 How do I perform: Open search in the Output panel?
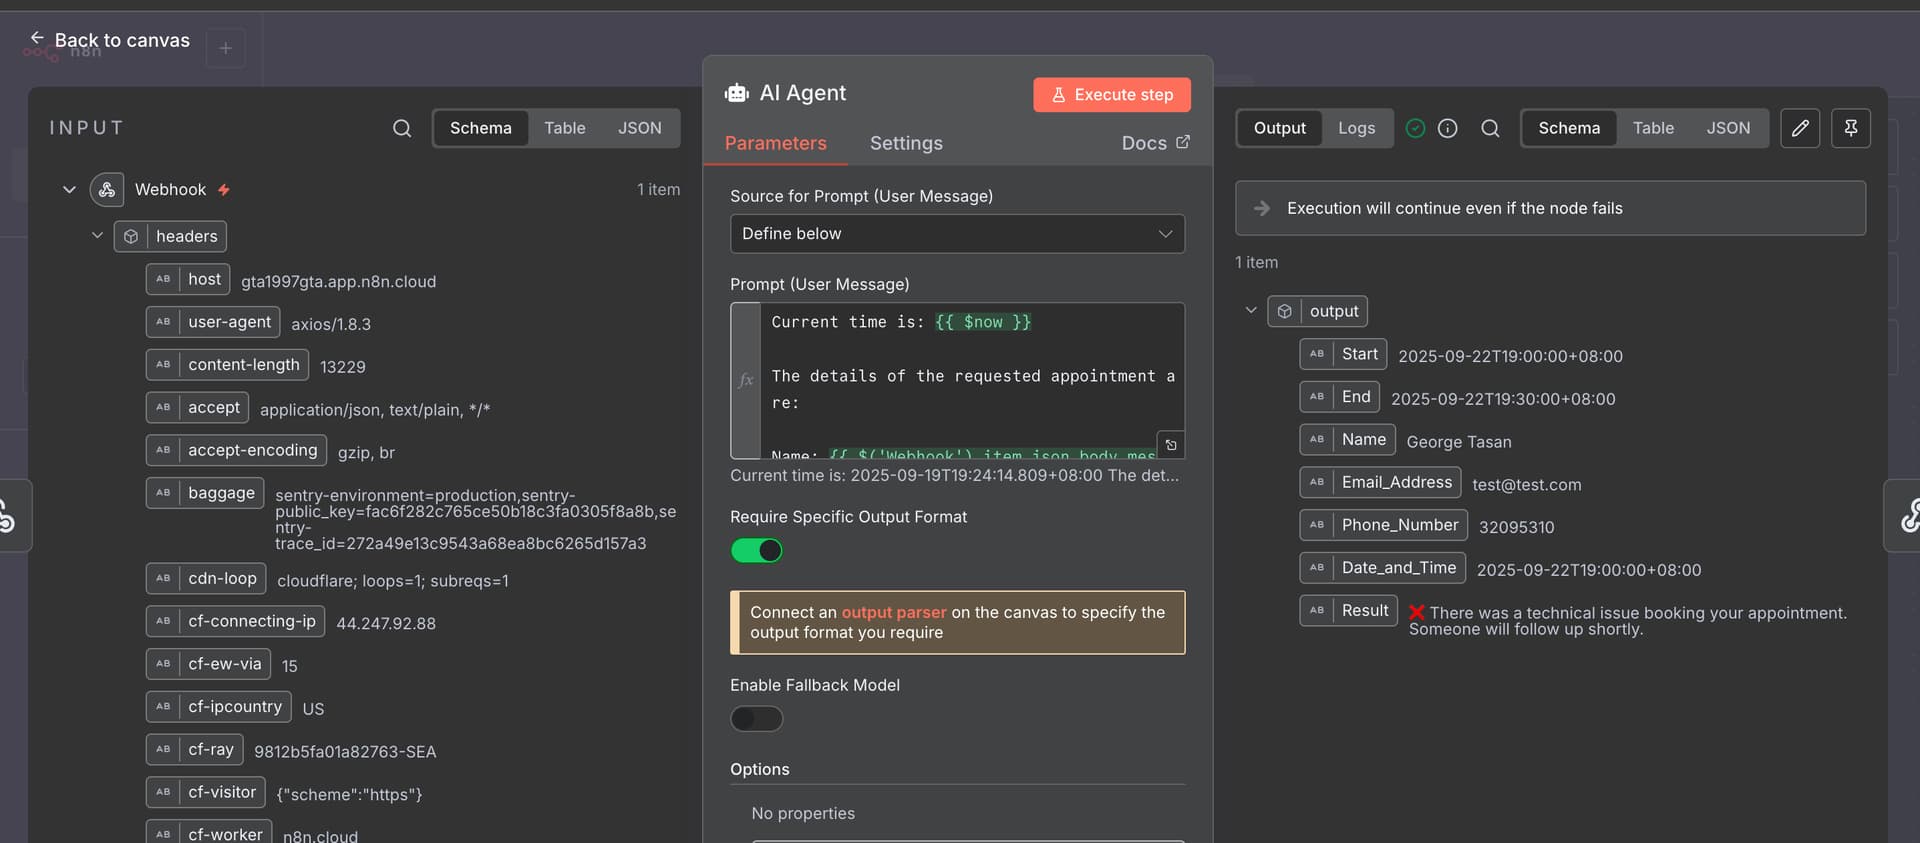coord(1490,128)
